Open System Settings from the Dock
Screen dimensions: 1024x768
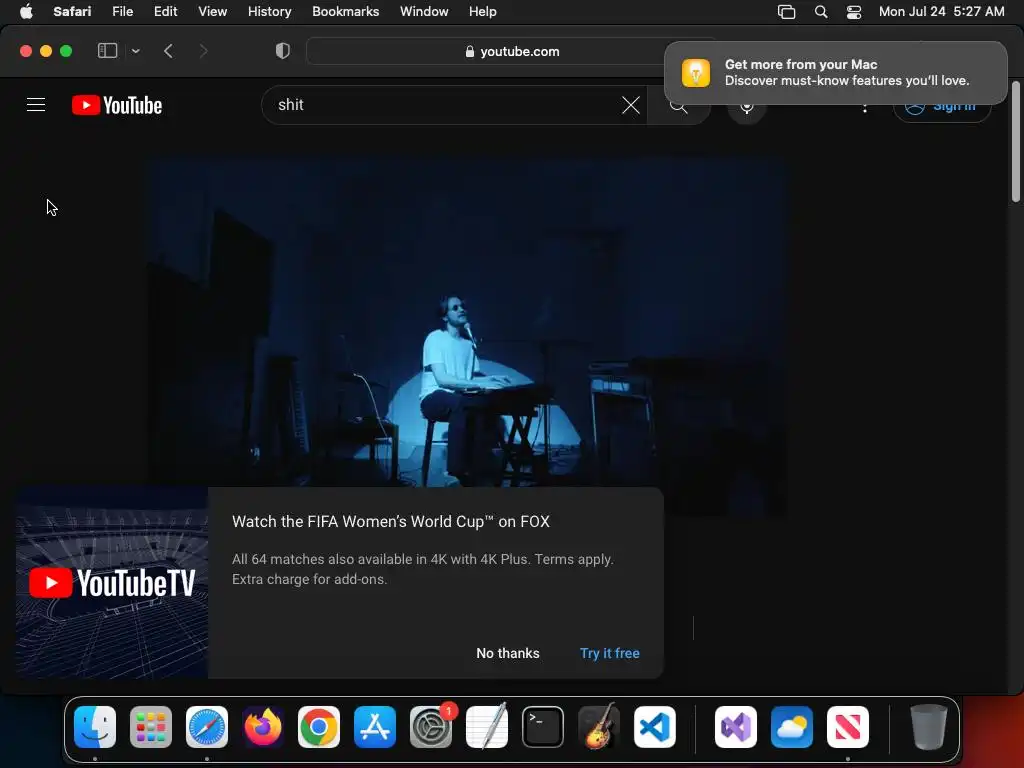pos(431,726)
